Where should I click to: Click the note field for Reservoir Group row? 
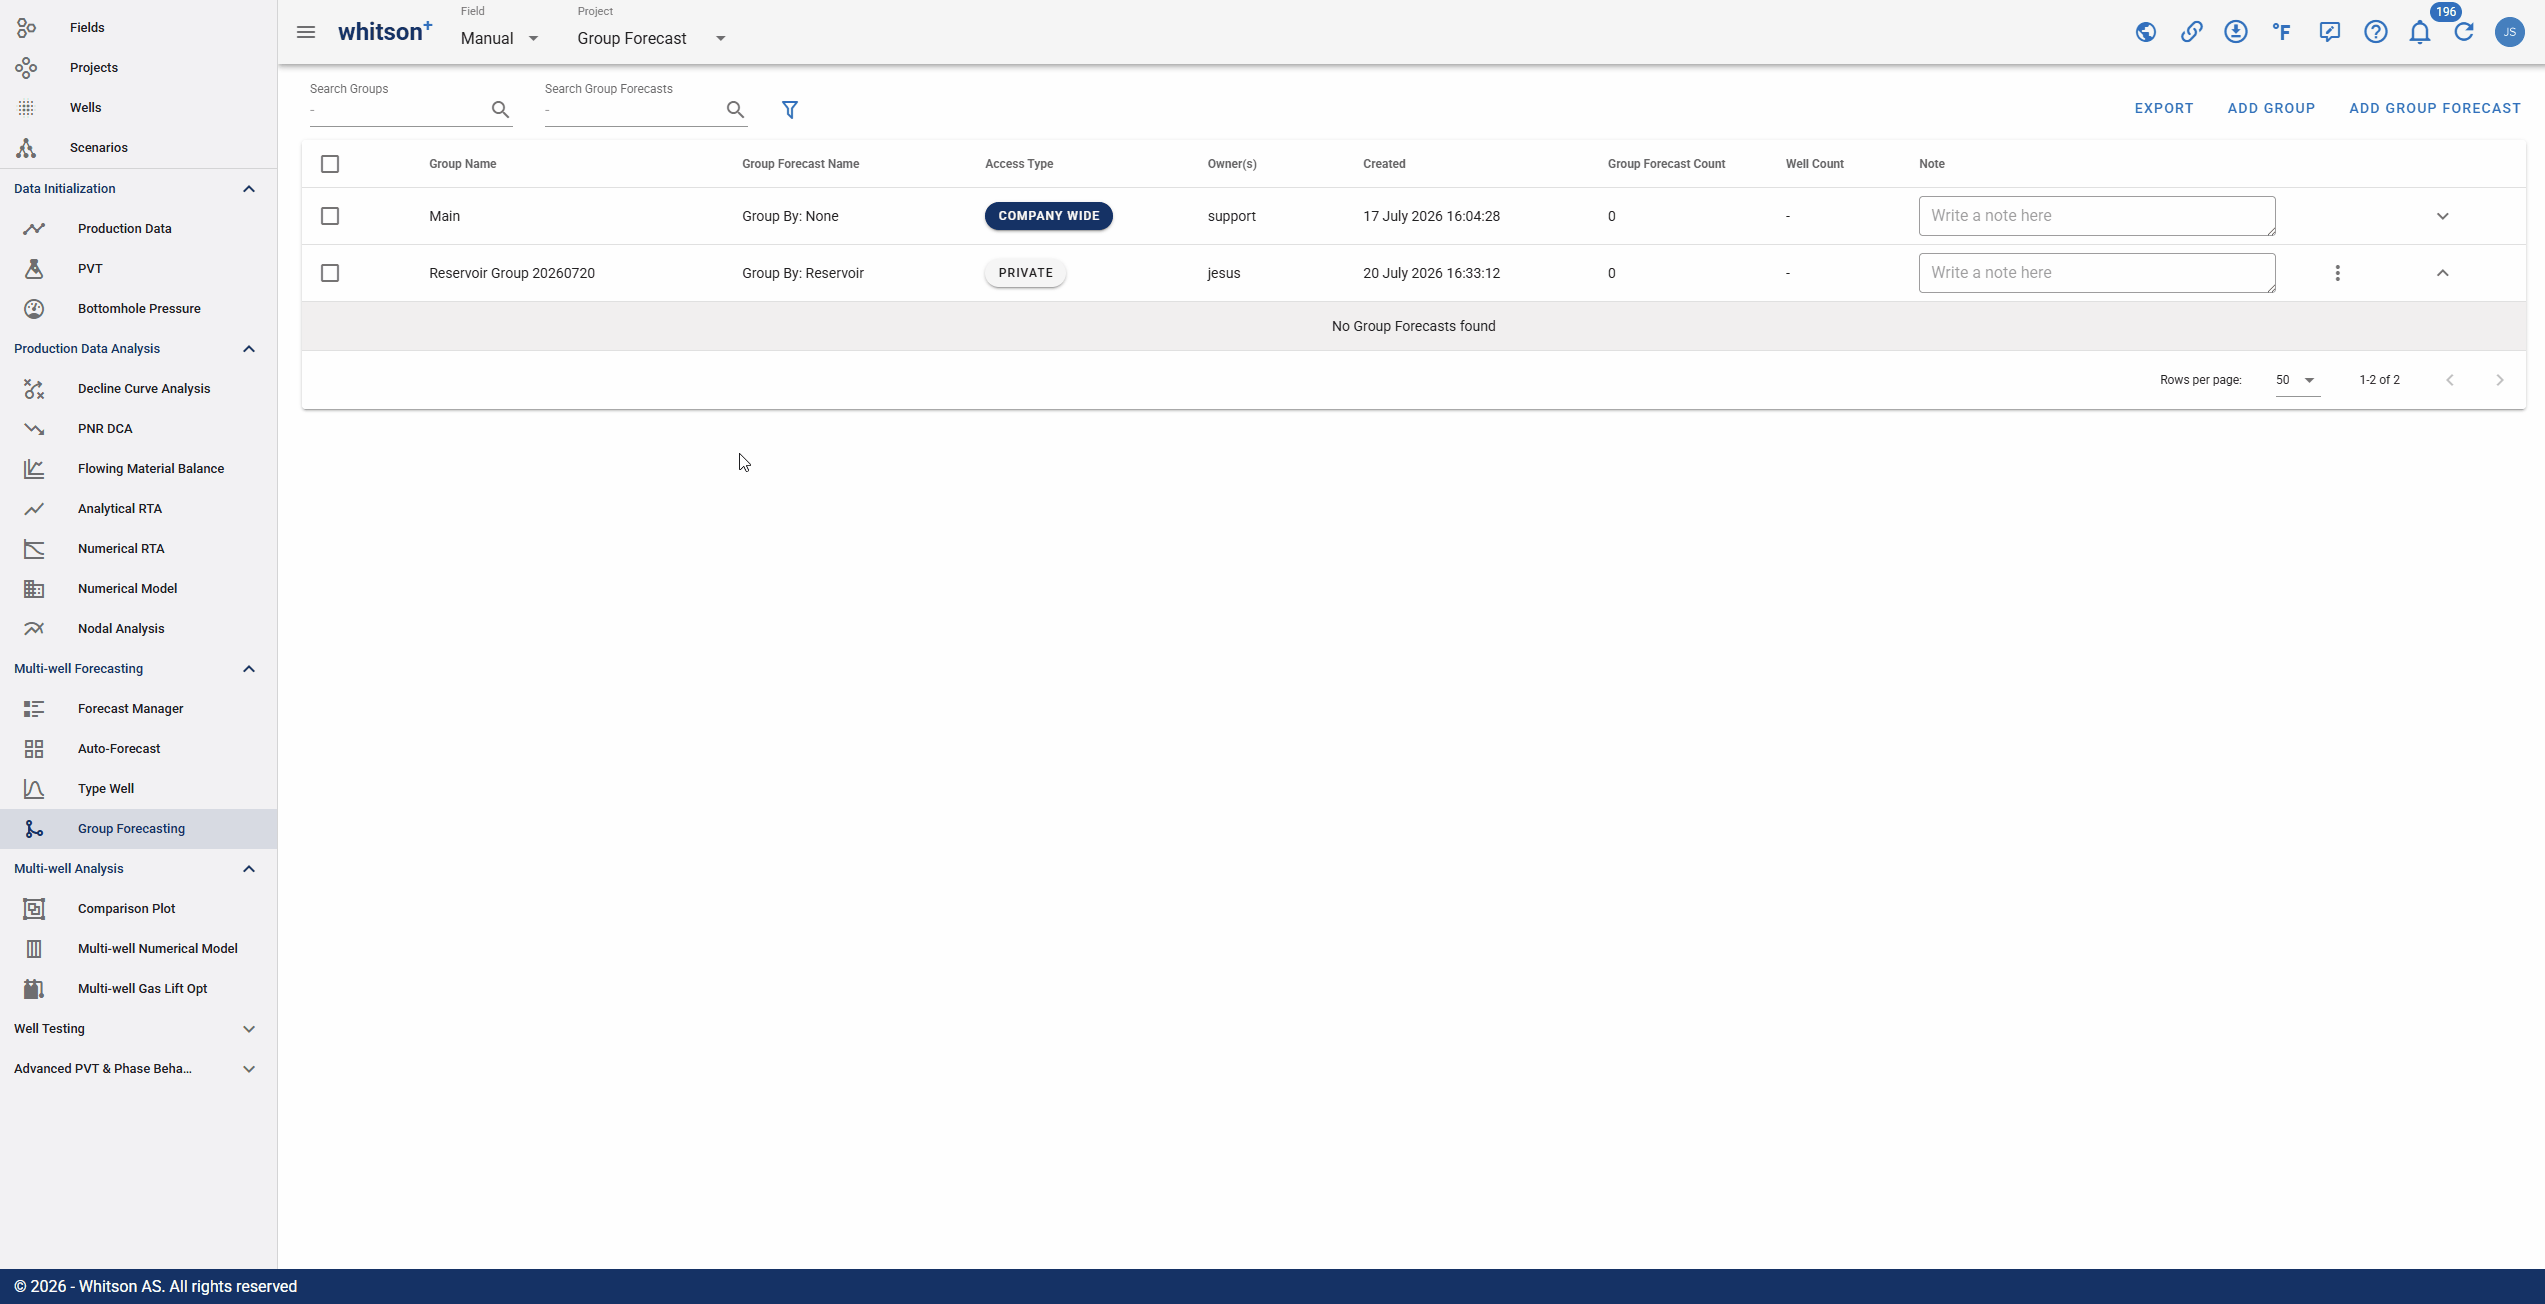pos(2097,273)
